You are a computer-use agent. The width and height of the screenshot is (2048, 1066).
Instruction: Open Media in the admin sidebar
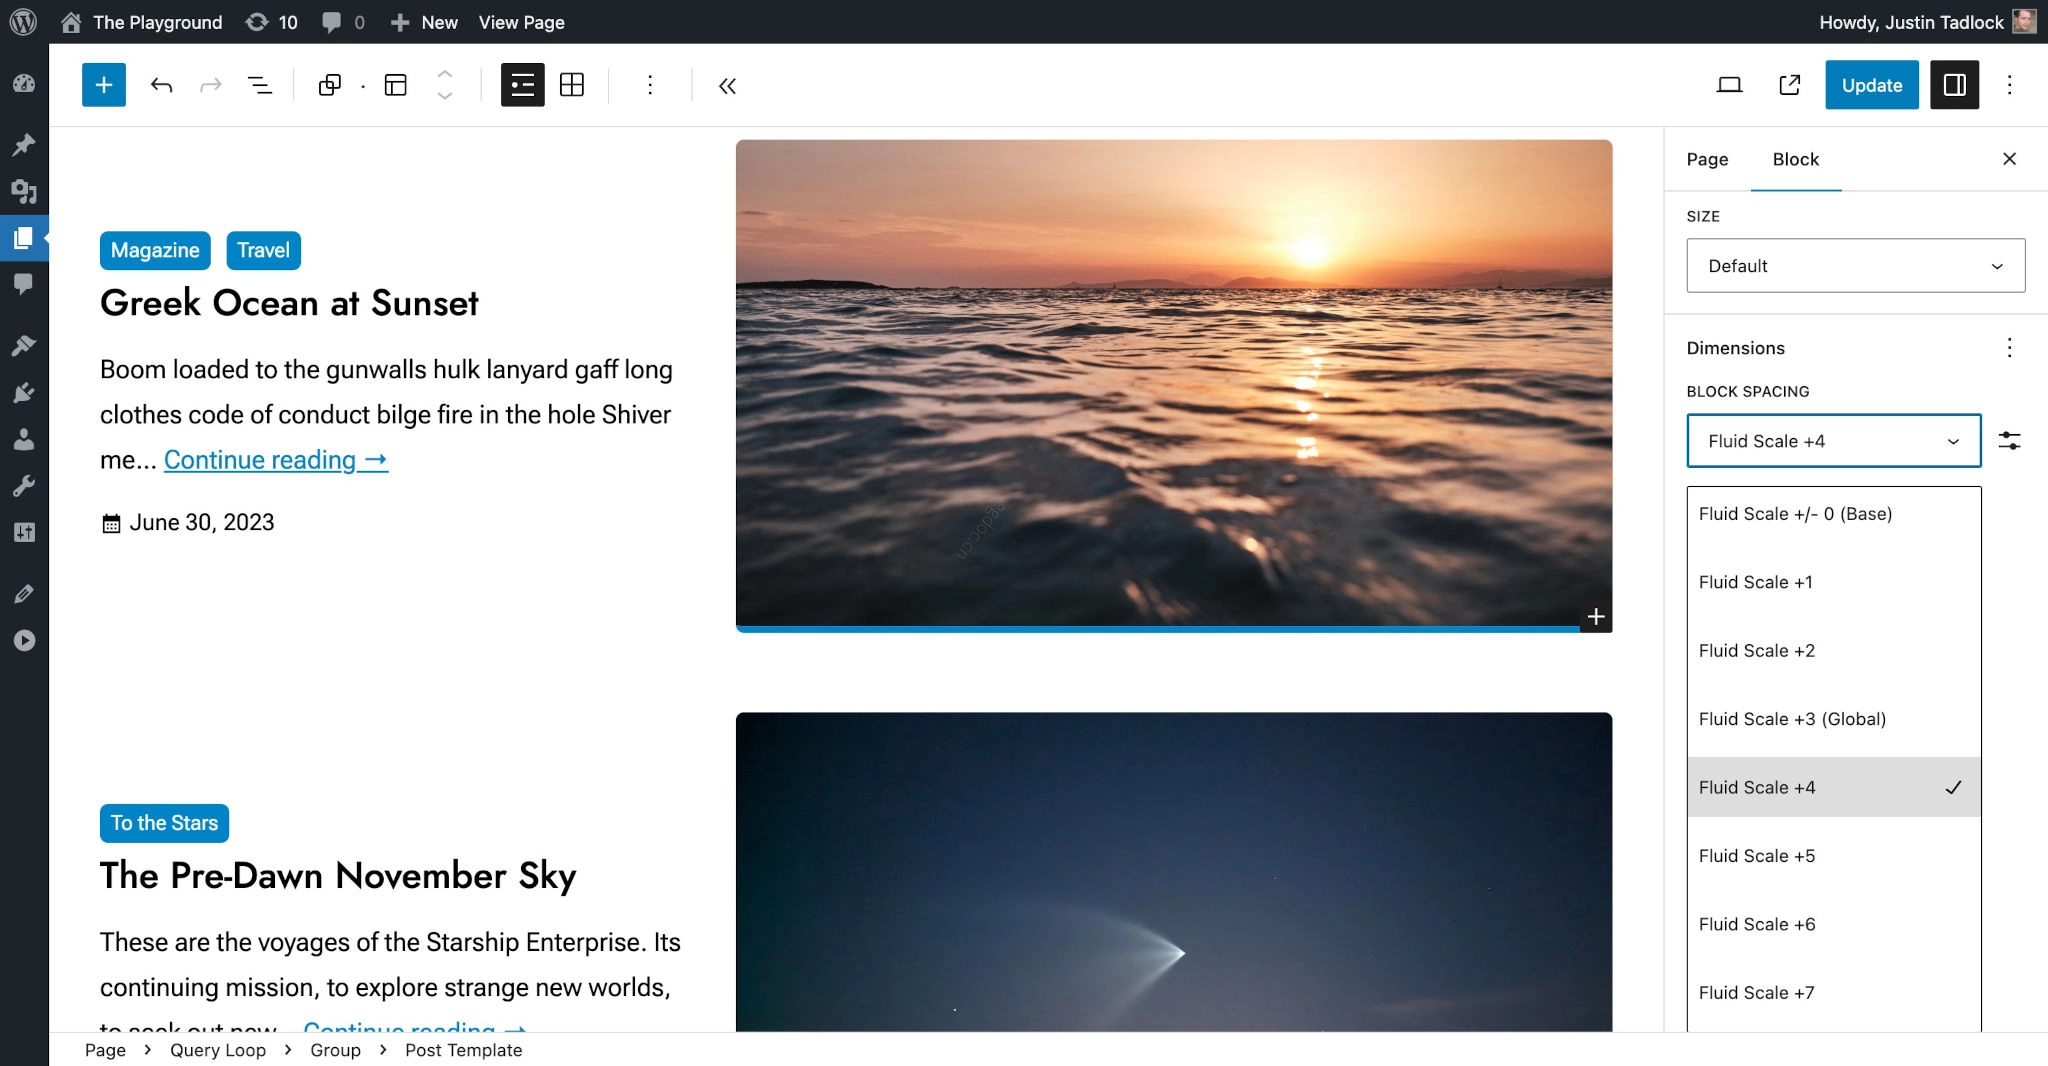coord(24,191)
